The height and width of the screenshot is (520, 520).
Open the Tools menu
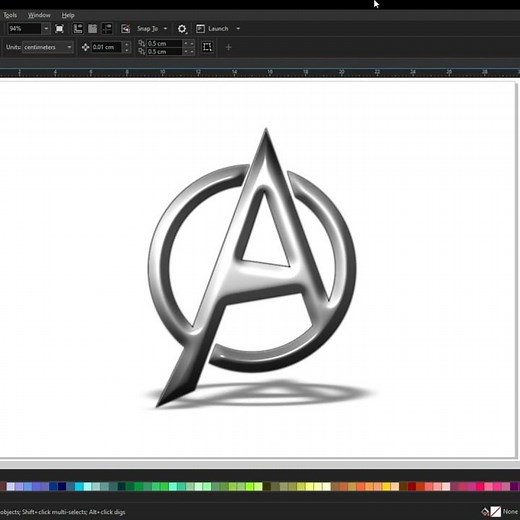click(10, 15)
